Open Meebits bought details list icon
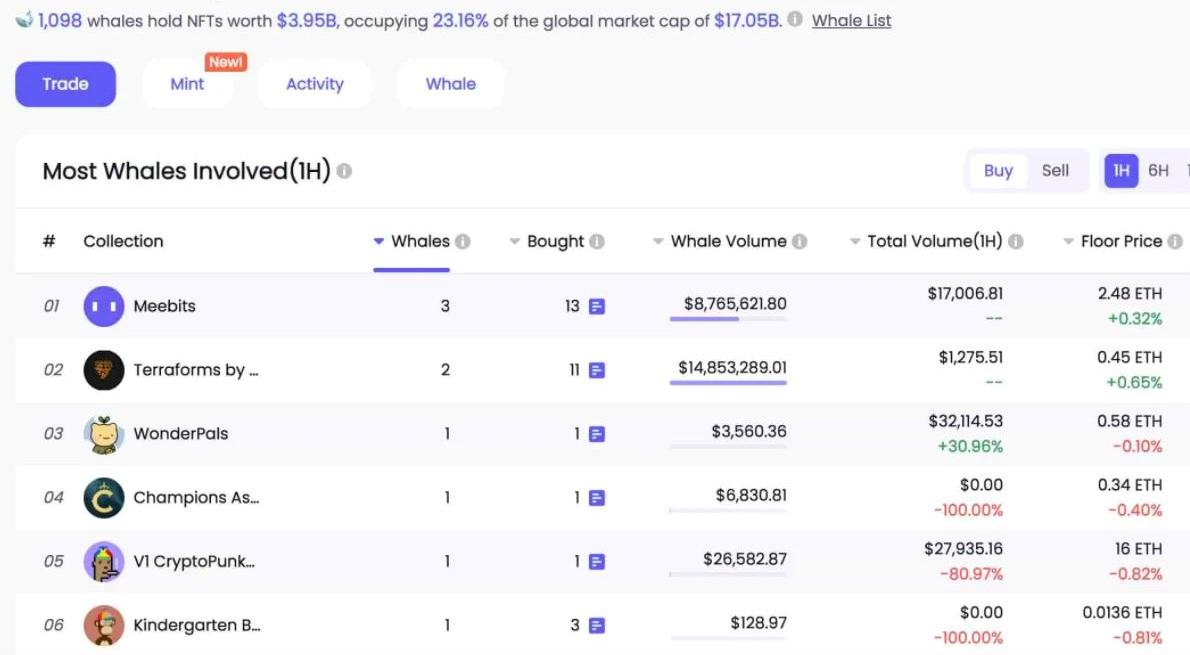 click(x=597, y=306)
